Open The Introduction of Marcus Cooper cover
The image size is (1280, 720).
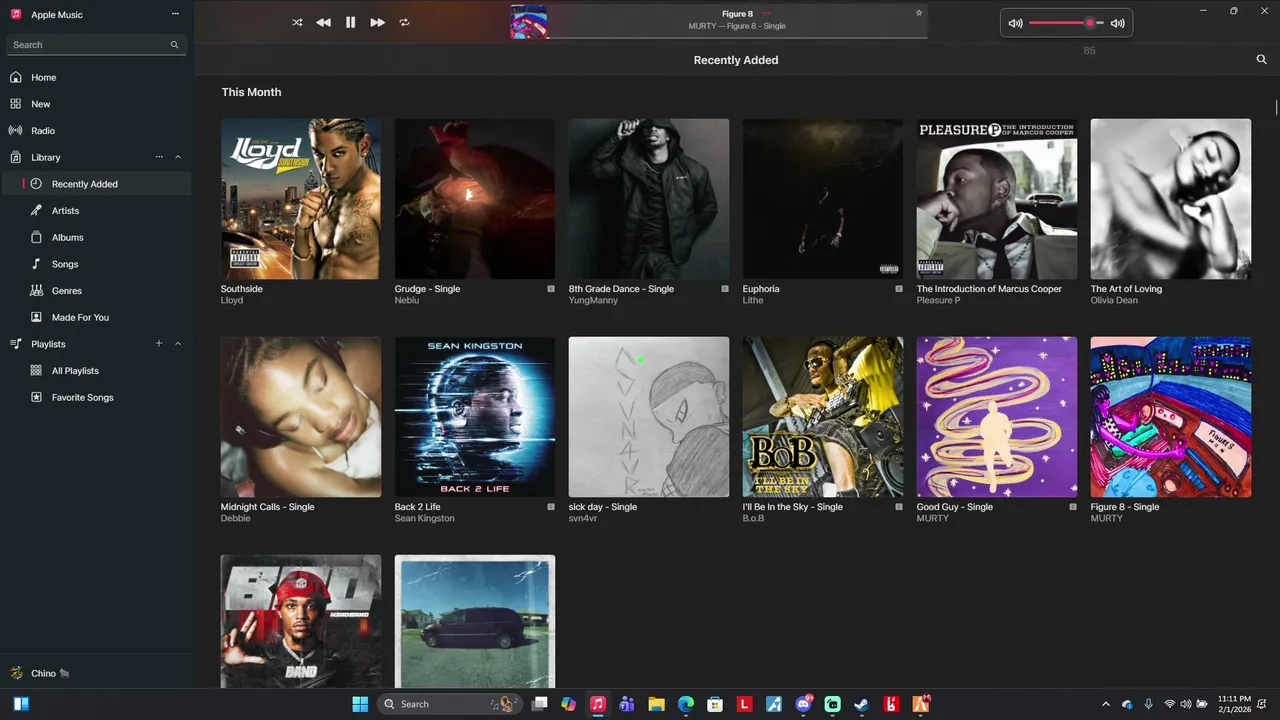click(997, 199)
